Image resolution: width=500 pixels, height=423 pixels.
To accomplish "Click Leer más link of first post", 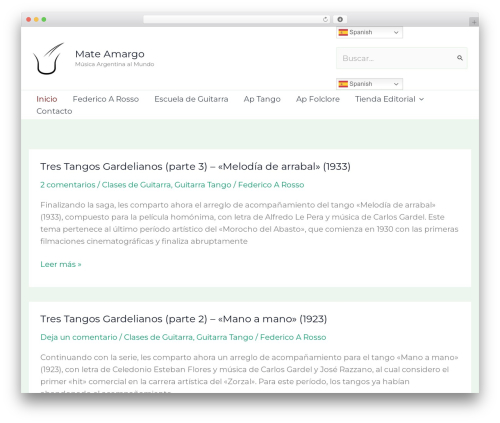I will [x=61, y=264].
